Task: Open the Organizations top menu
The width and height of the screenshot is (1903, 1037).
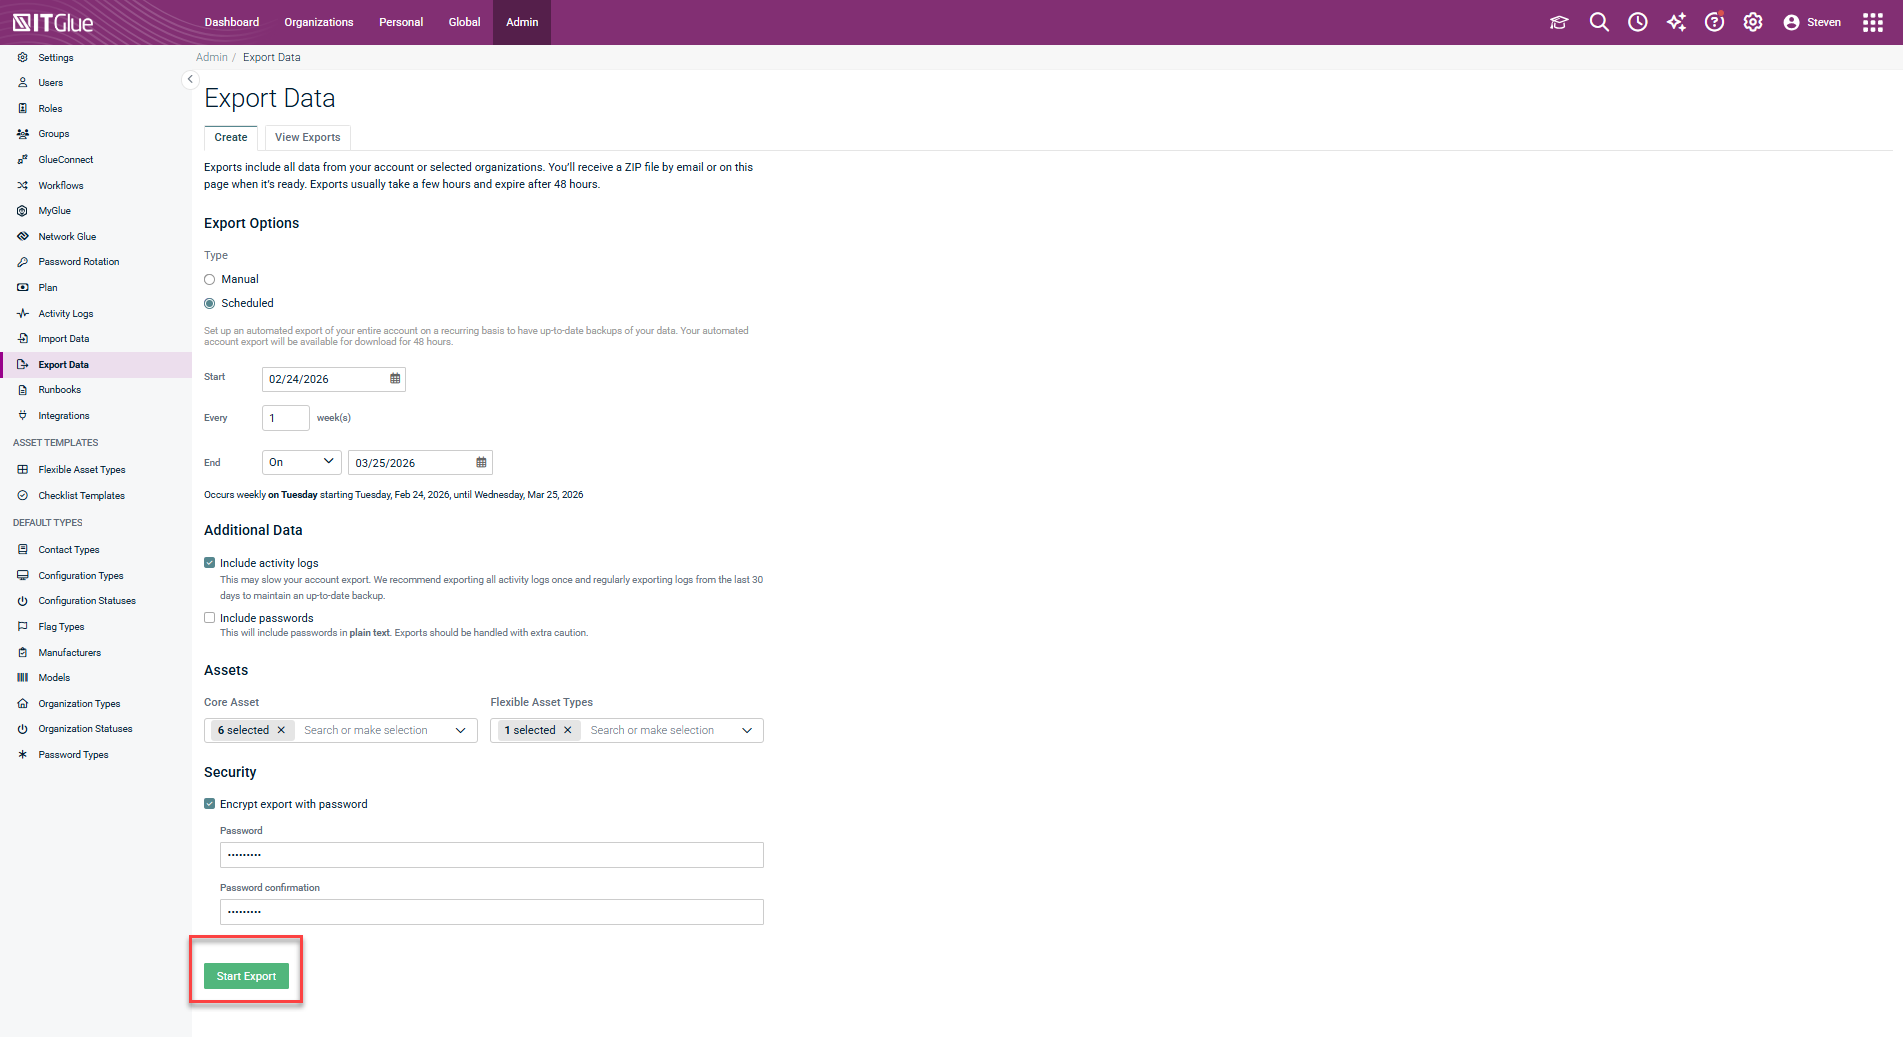Action: coord(318,22)
